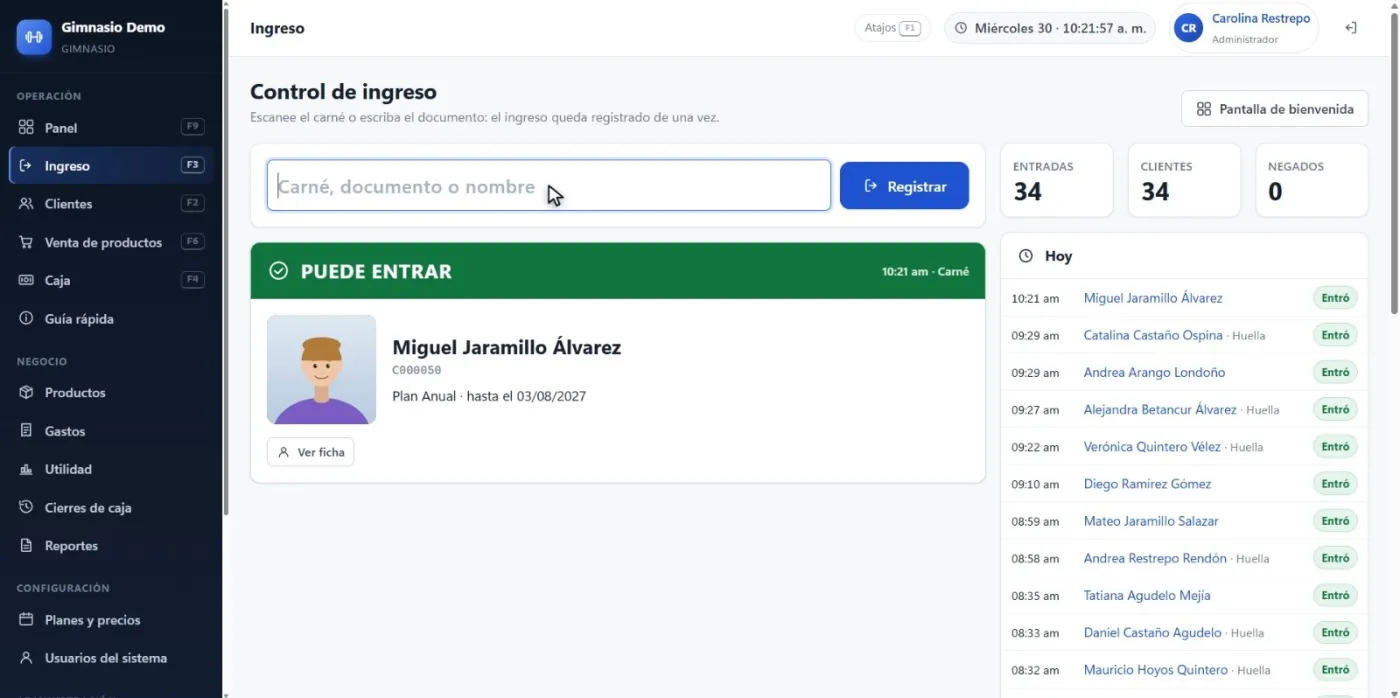Click Ver ficha for Miguel Jaramillo
The width and height of the screenshot is (1400, 698).
(x=310, y=452)
